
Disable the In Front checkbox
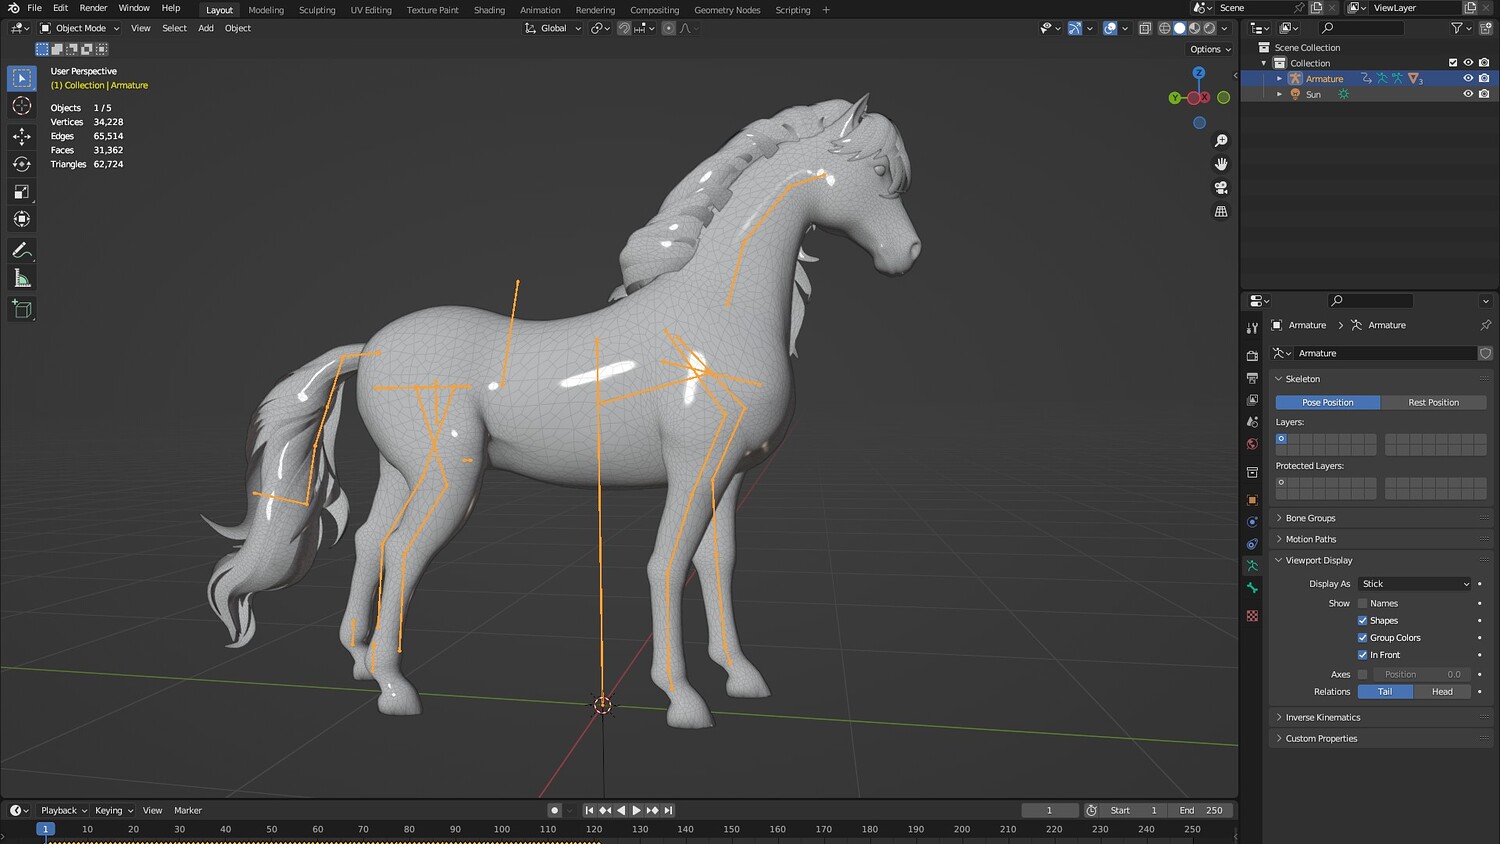1362,655
